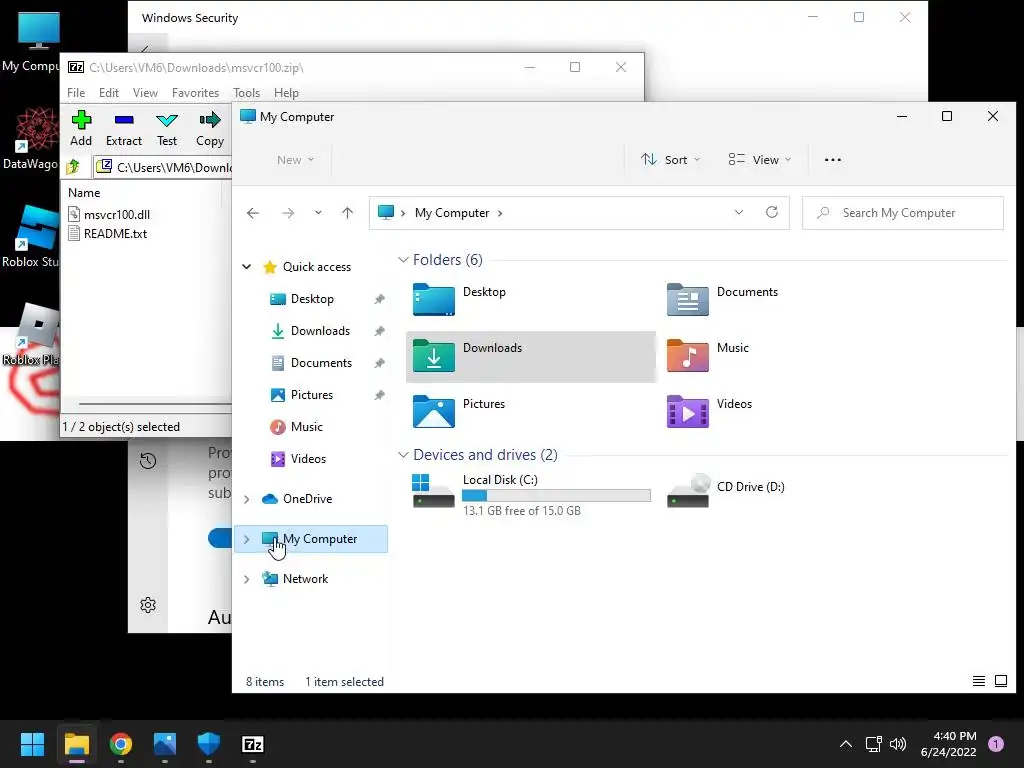Open the Sort dropdown in File Explorer
Image resolution: width=1024 pixels, height=768 pixels.
(x=671, y=159)
